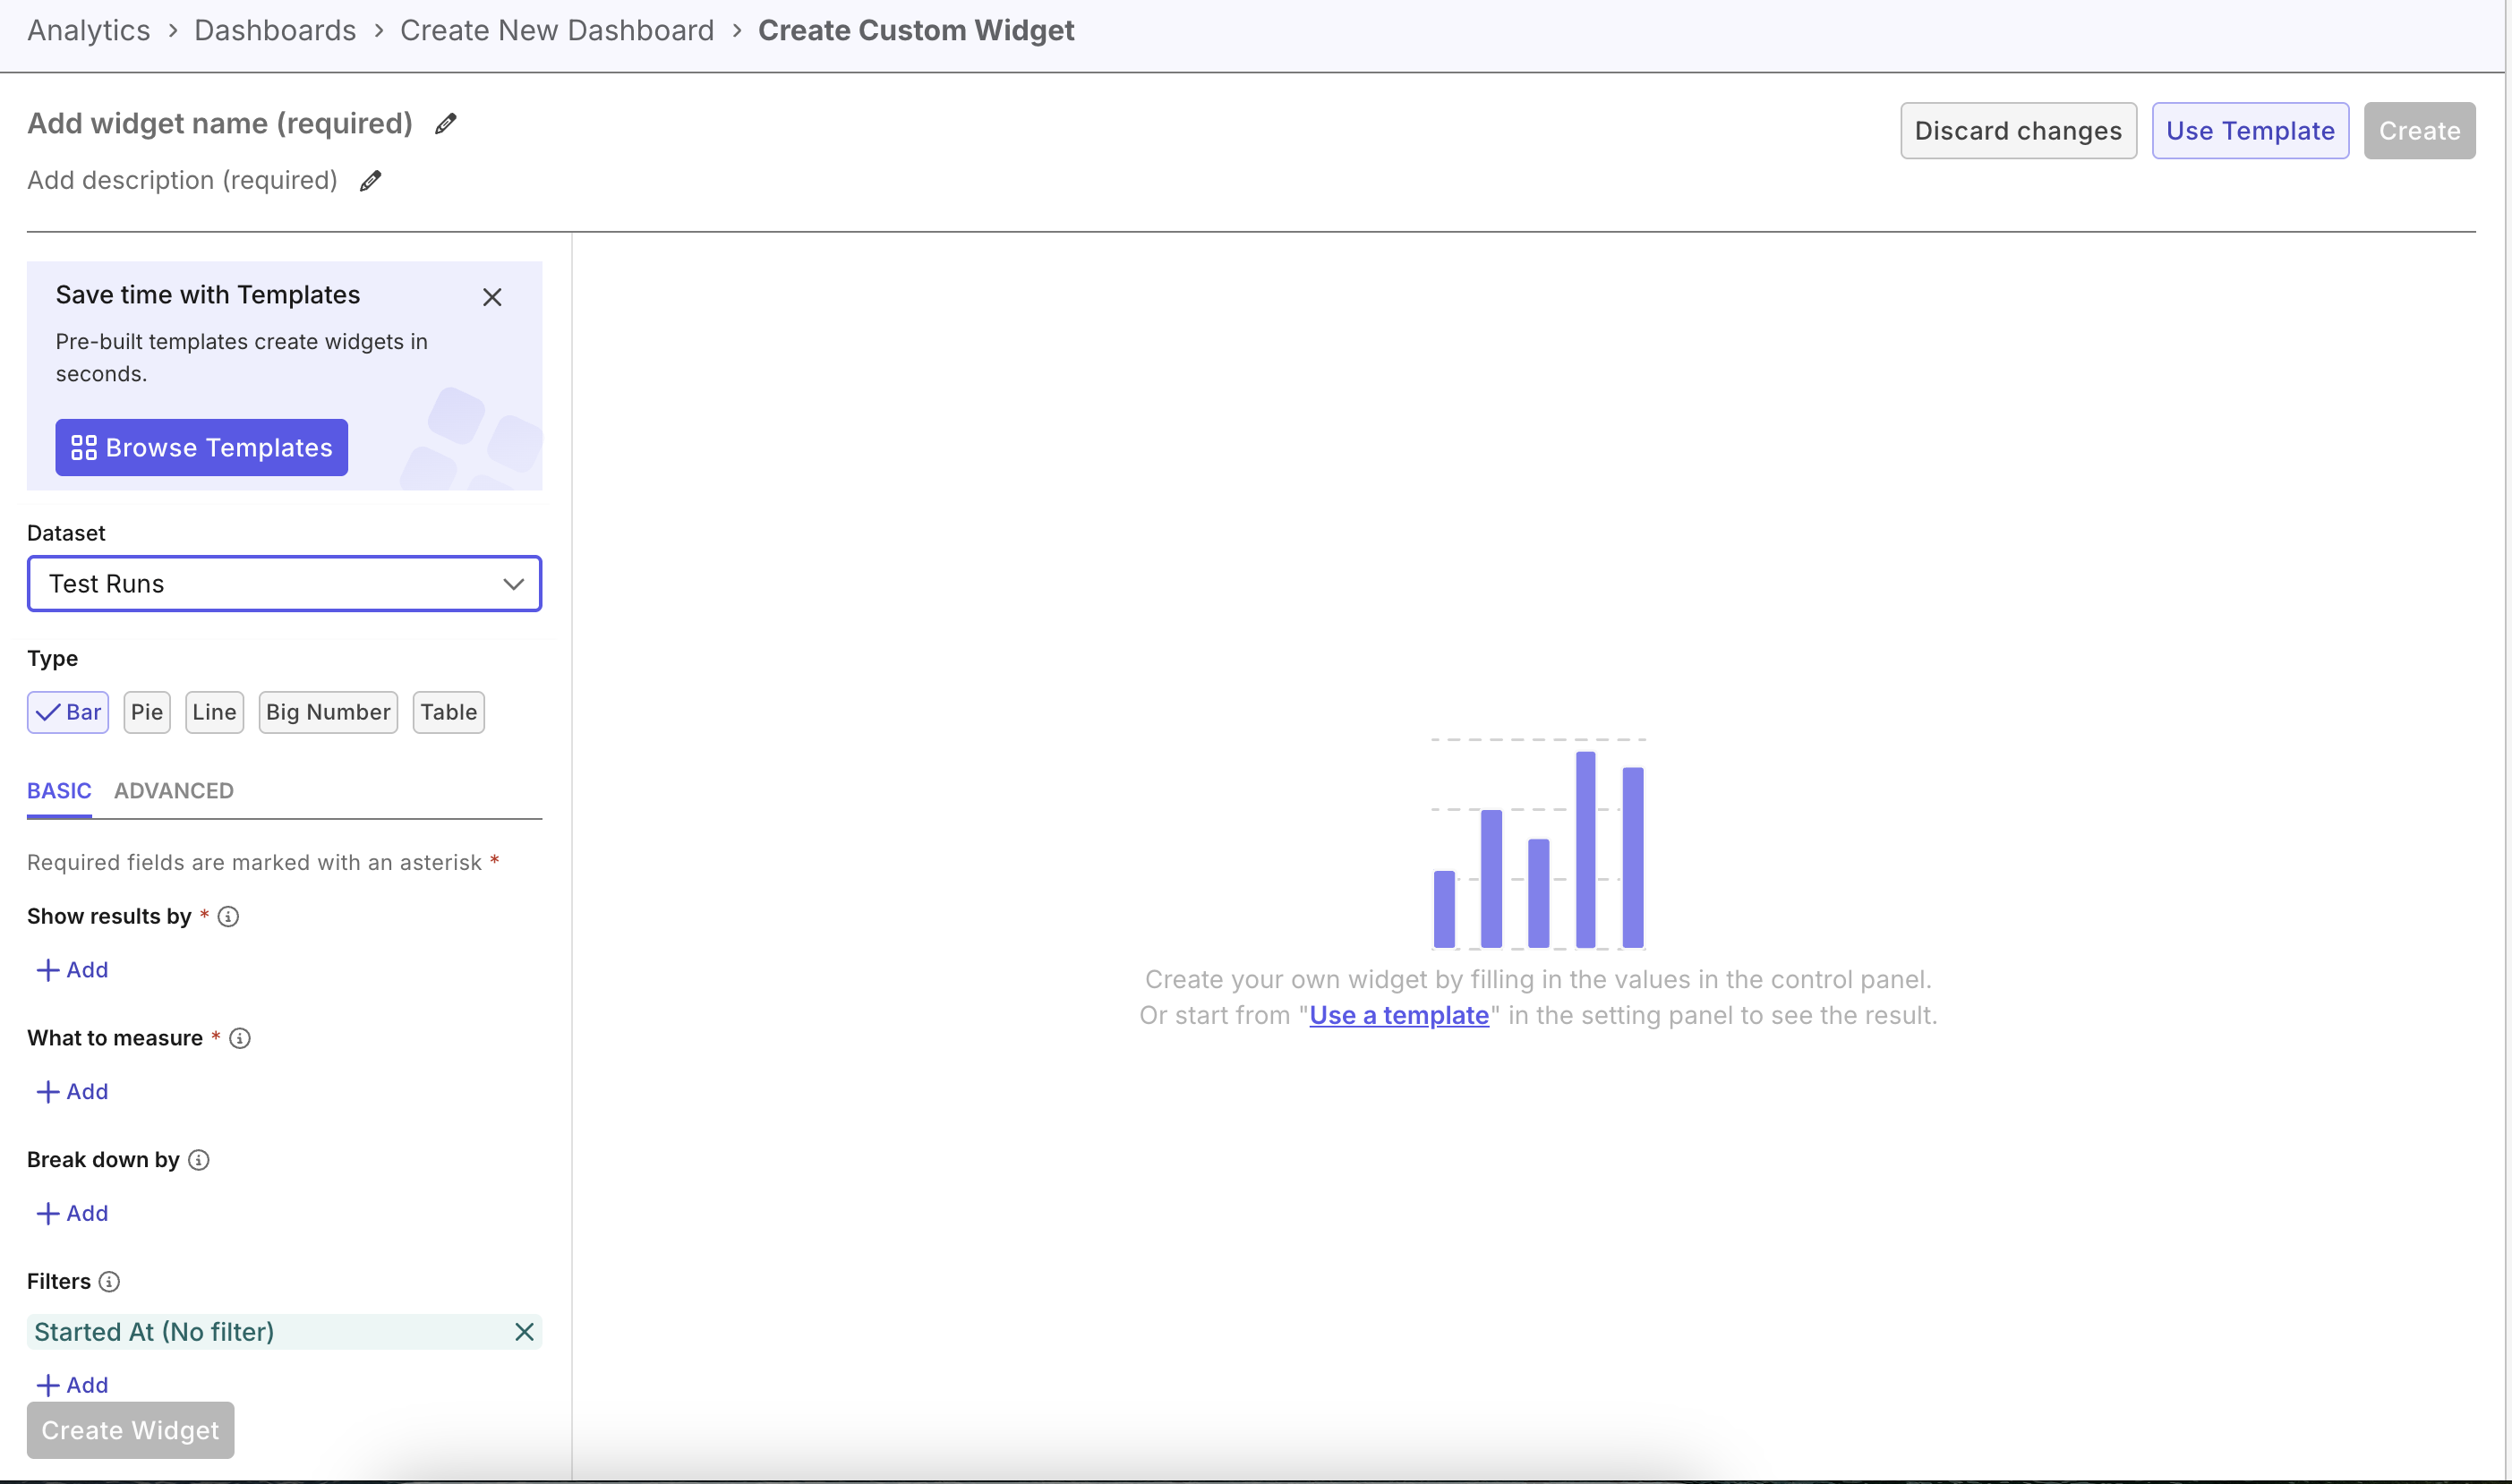Add a Show results by field
This screenshot has width=2512, height=1484.
coord(72,970)
